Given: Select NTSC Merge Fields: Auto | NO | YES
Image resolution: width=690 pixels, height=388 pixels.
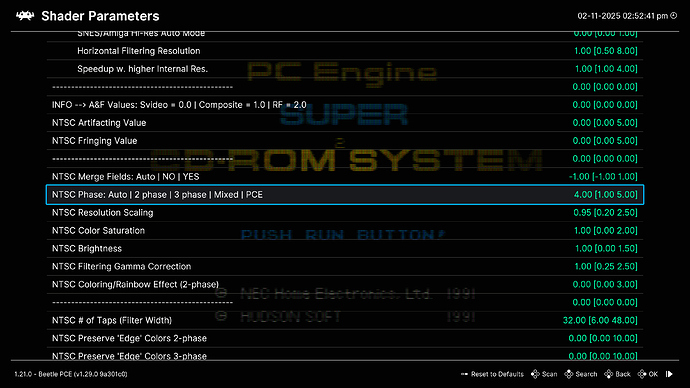Looking at the screenshot, I should pyautogui.click(x=345, y=177).
